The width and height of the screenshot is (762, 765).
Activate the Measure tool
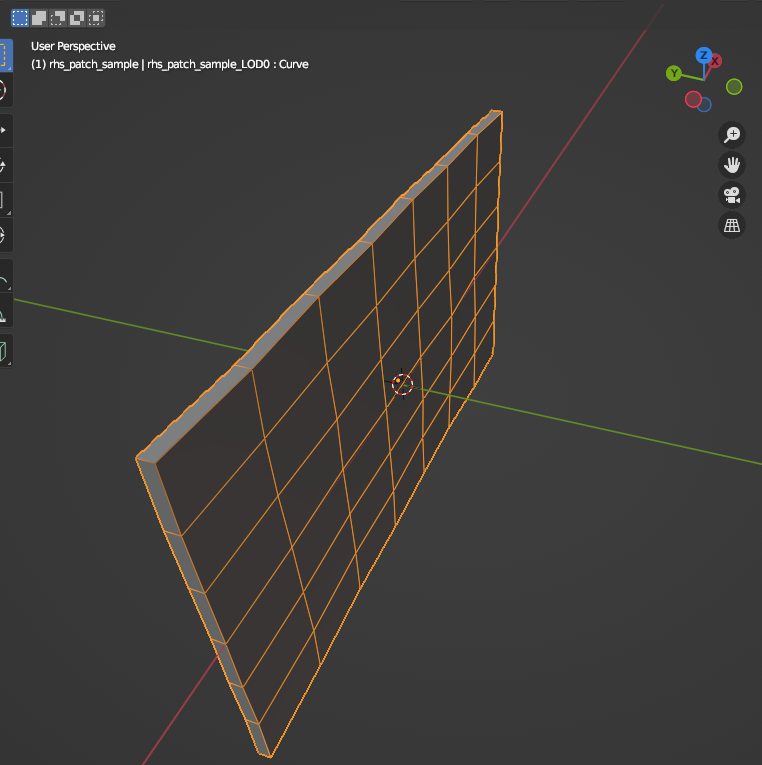pyautogui.click(x=3, y=315)
